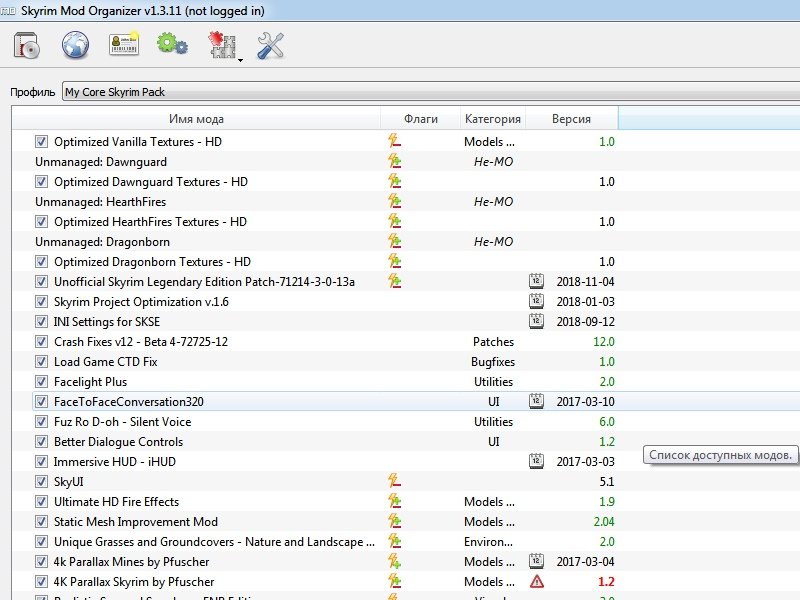Viewport: 800px width, 600px height.
Task: Click calendar icon next to 2018-11-04 version
Action: point(537,282)
